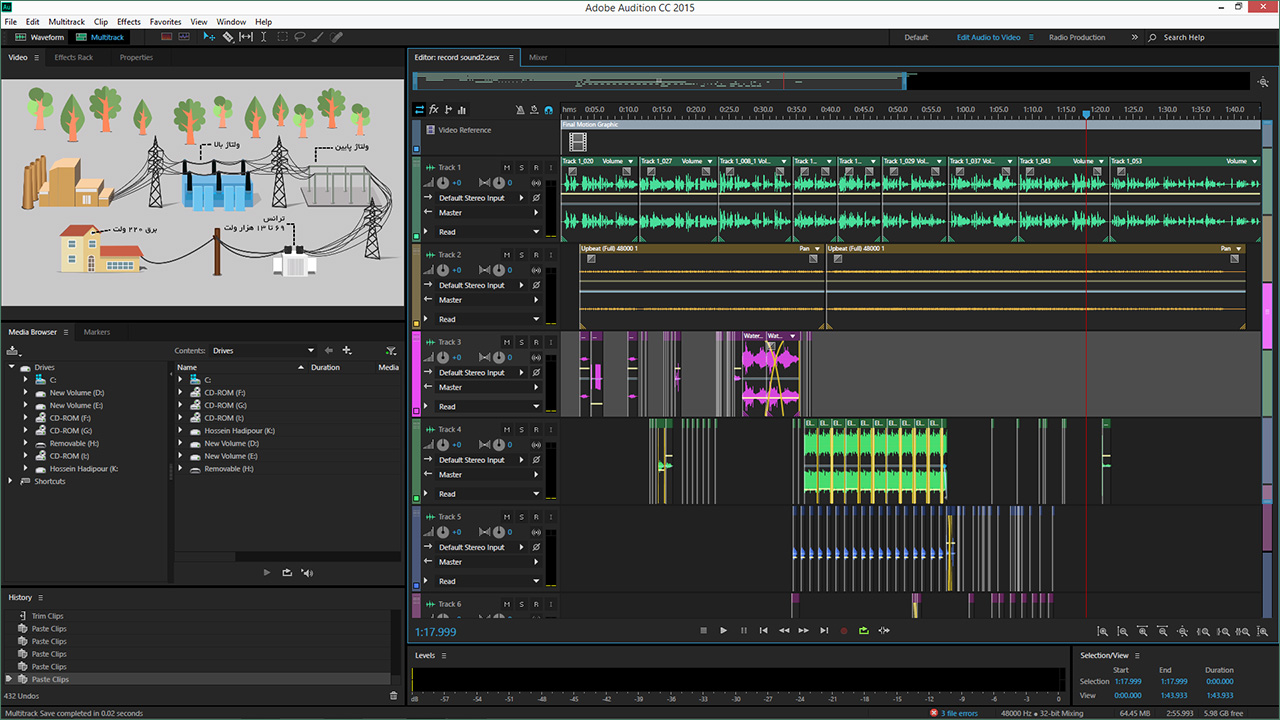Image resolution: width=1280 pixels, height=720 pixels.
Task: Show Spectral Pitch Display
Action: (184, 37)
